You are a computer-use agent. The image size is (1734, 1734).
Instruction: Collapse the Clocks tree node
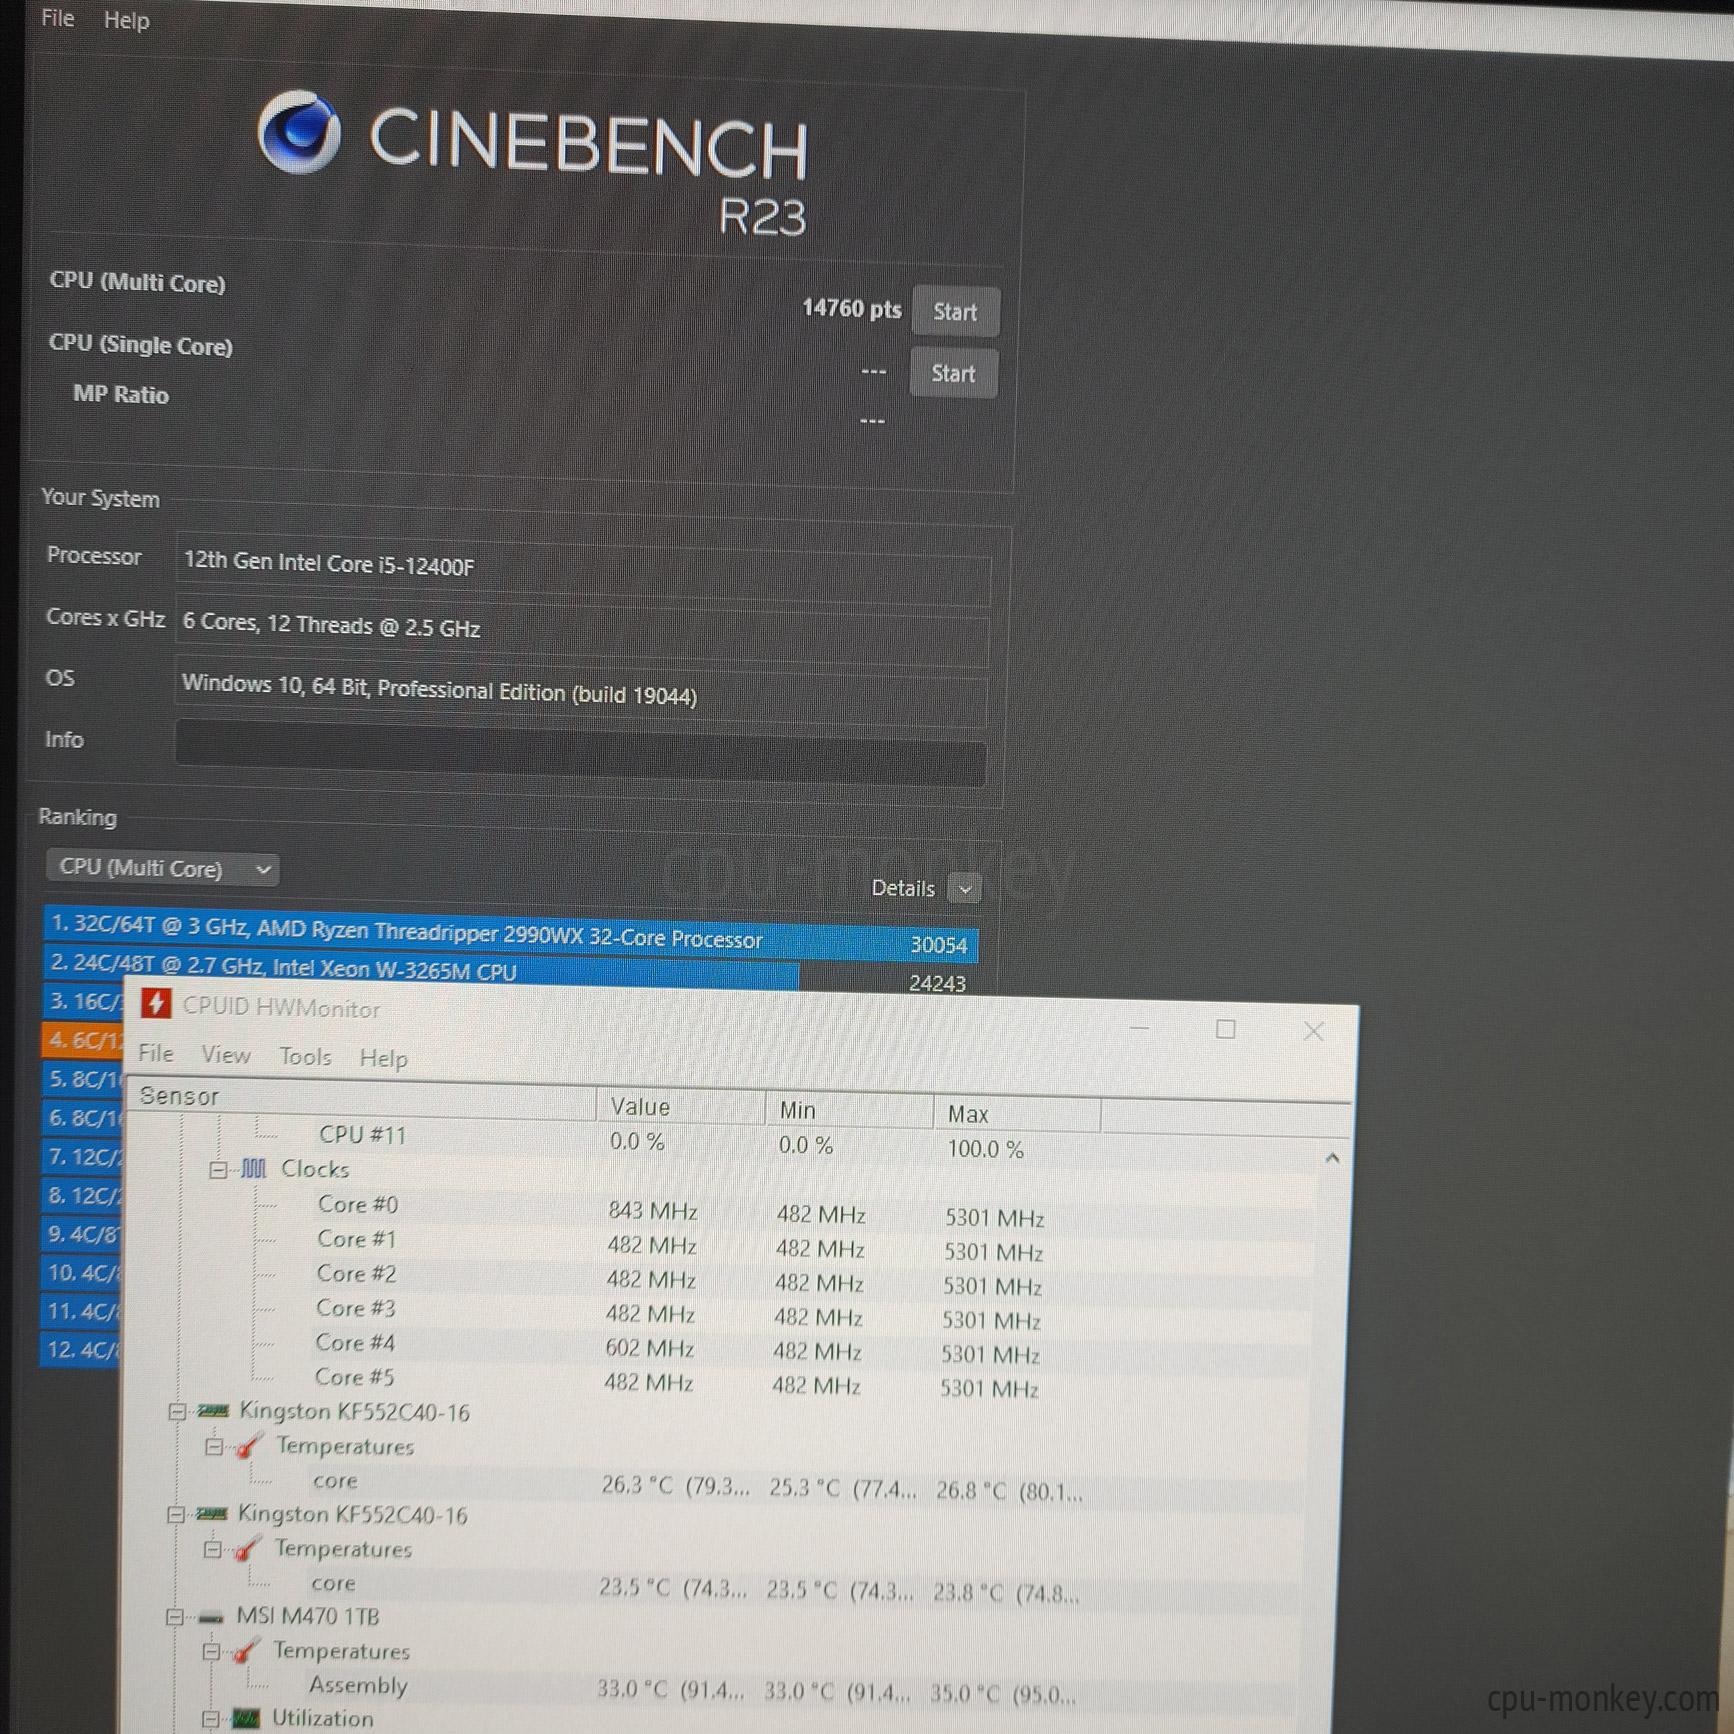tap(218, 1169)
